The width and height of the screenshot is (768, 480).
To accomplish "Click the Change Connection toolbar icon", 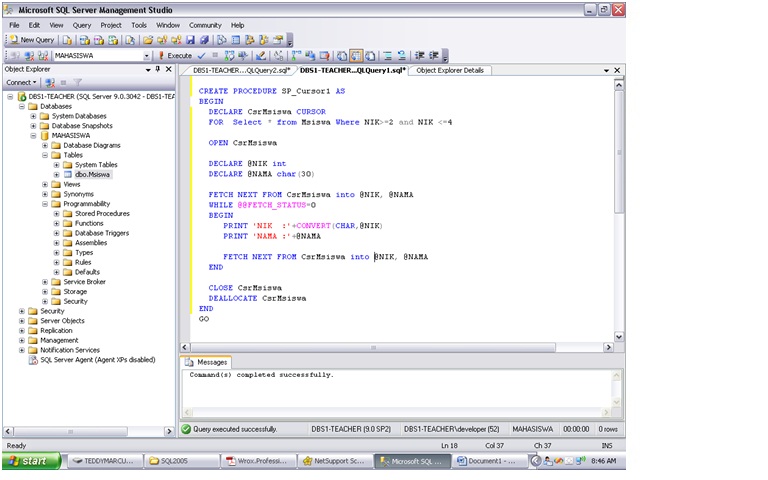I will pos(43,55).
